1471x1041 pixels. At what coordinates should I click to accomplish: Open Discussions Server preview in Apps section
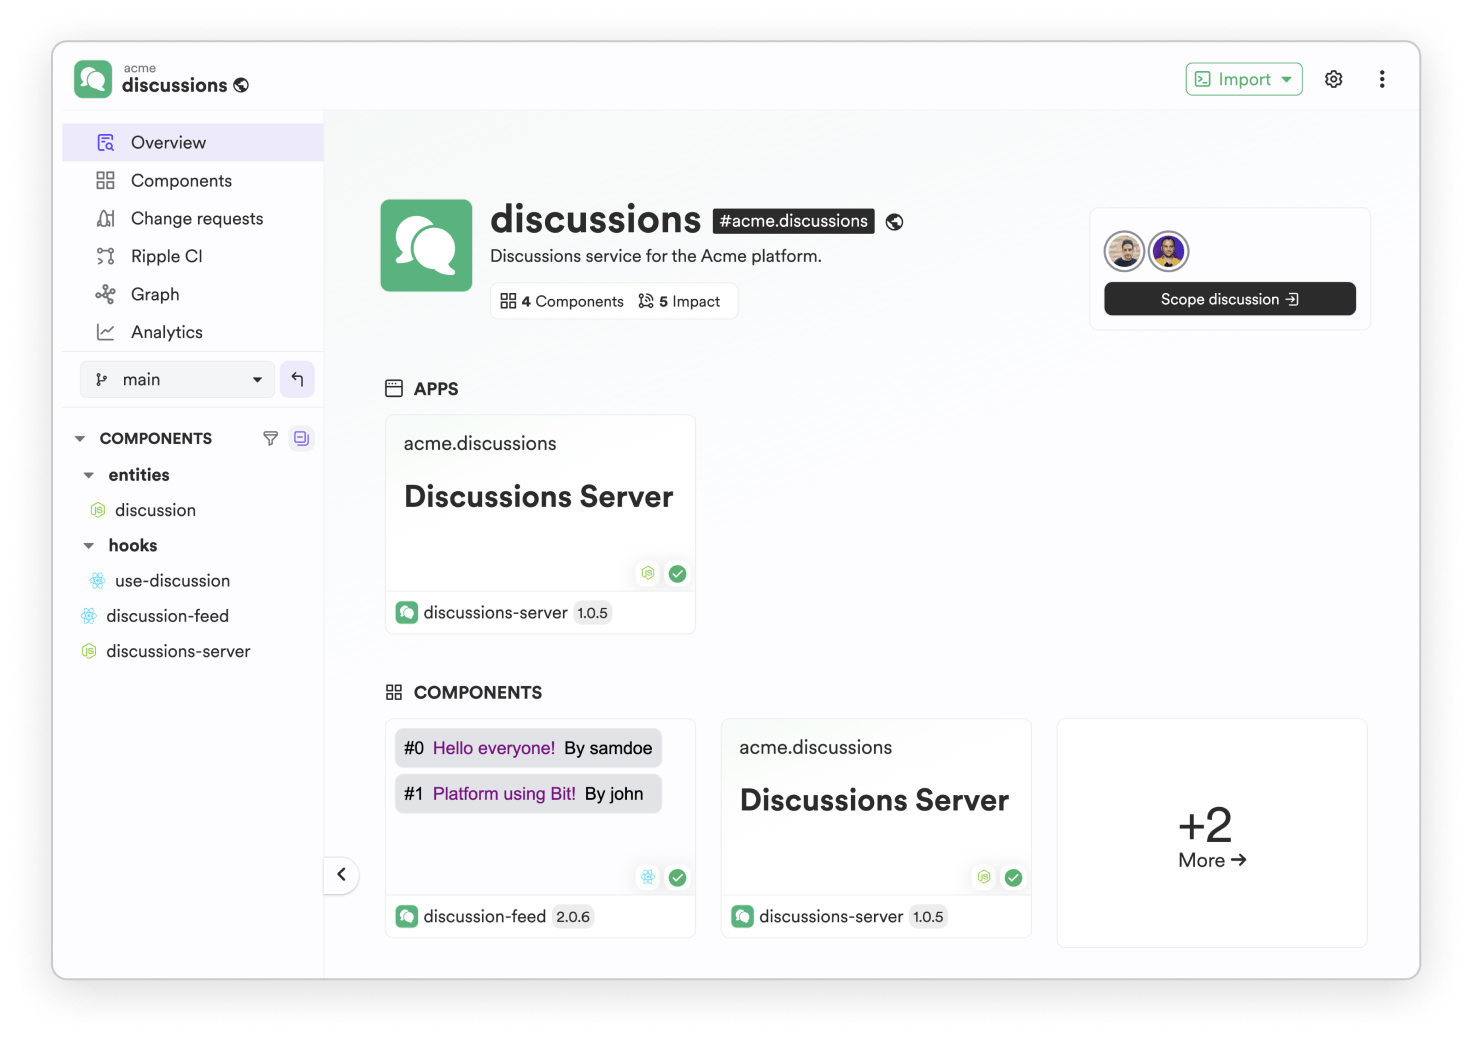[x=540, y=503]
